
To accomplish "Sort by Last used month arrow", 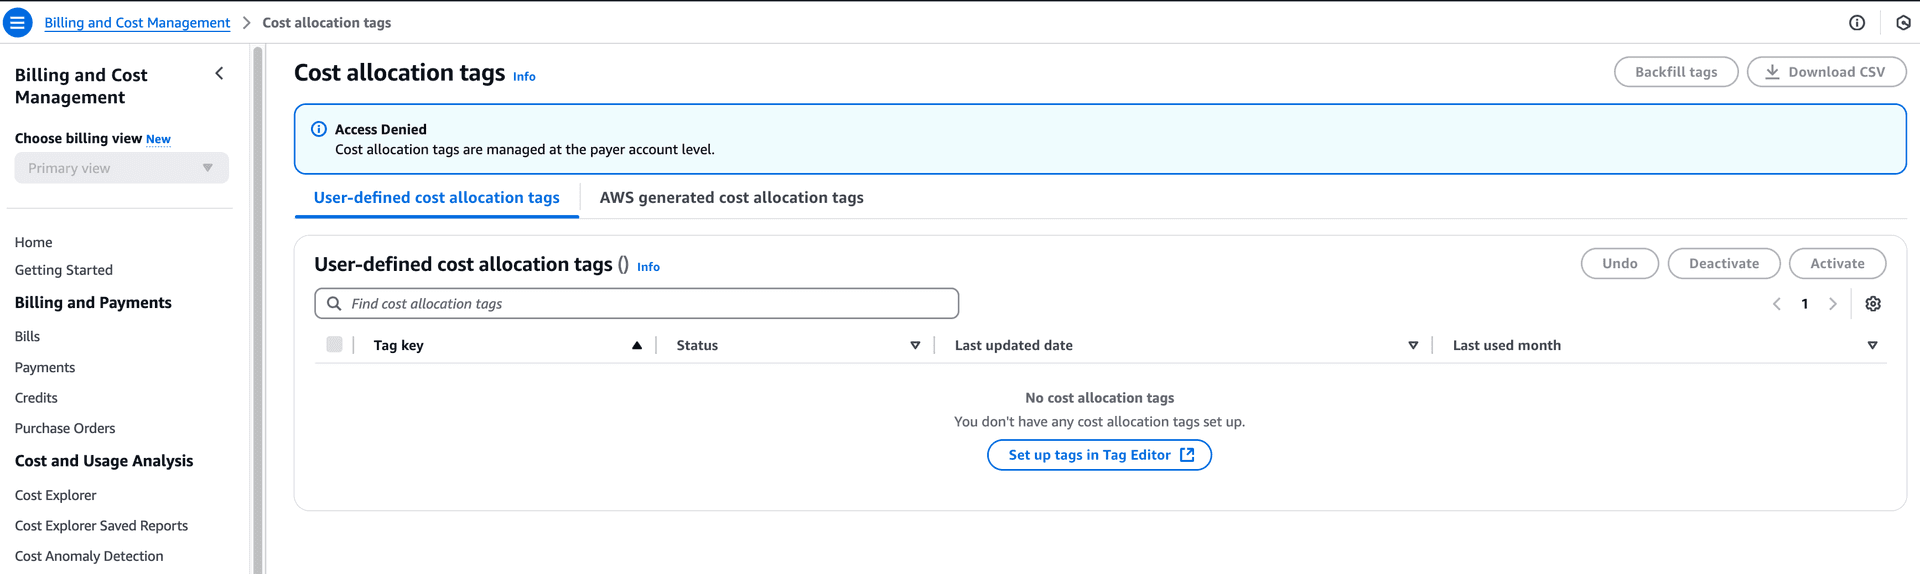I will [x=1872, y=345].
